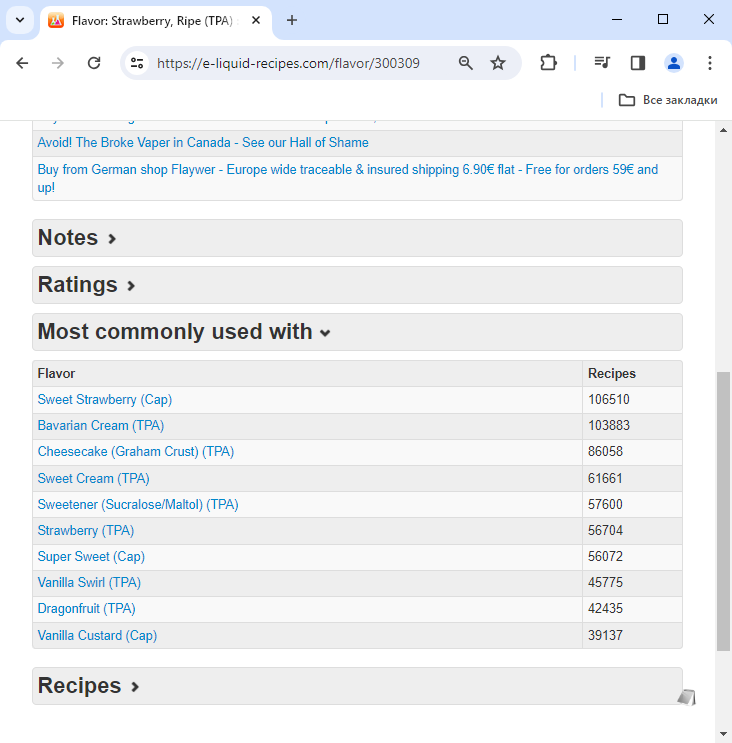Bookmark this page with the star icon
The image size is (732, 743).
[x=497, y=63]
